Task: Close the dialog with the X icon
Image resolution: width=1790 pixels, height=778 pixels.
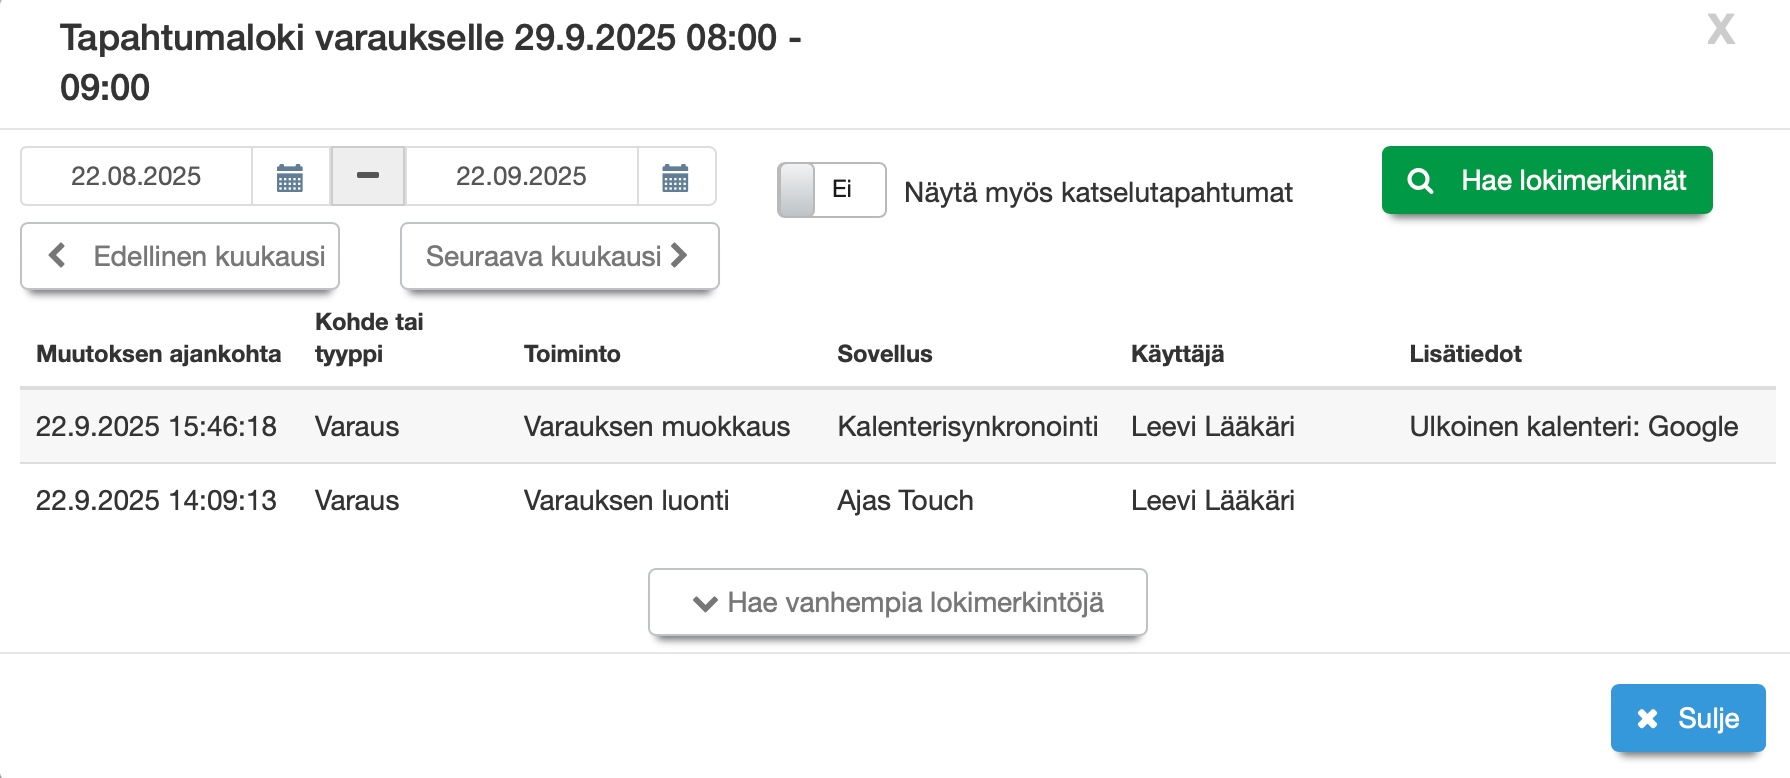Action: (1720, 30)
